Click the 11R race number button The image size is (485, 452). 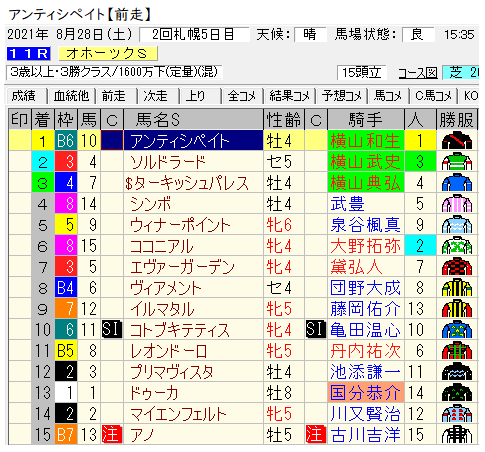pos(29,54)
